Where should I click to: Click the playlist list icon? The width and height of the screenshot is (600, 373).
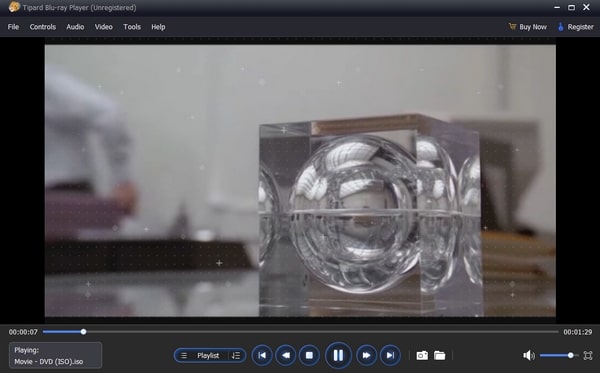point(184,355)
